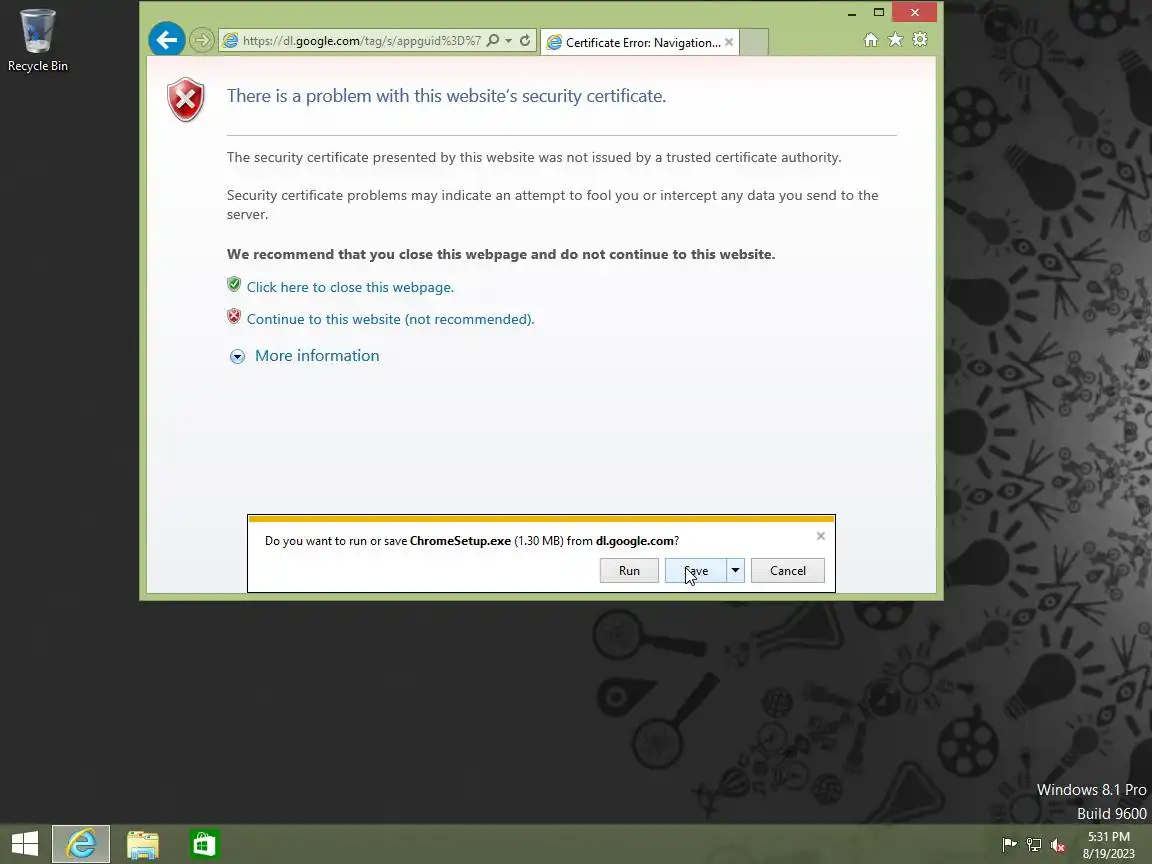Dismiss the download notification bar
This screenshot has width=1152, height=864.
click(821, 536)
